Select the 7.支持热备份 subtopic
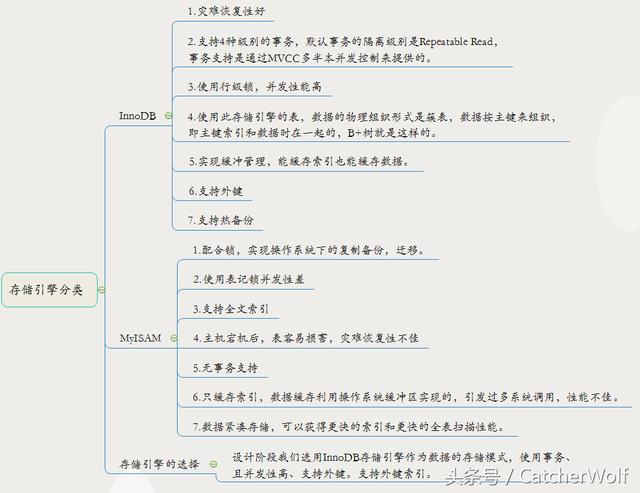640x493 pixels. coord(221,219)
